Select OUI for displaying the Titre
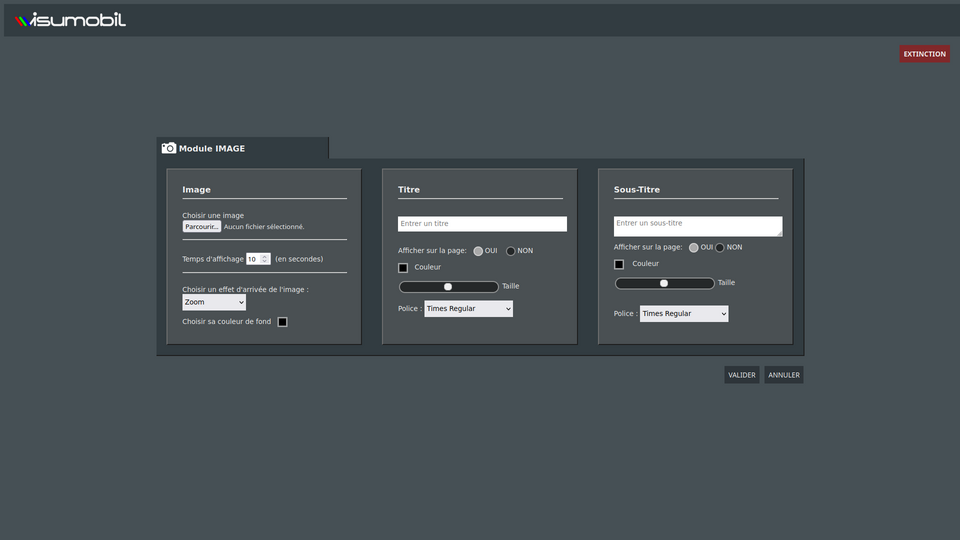 click(x=479, y=251)
